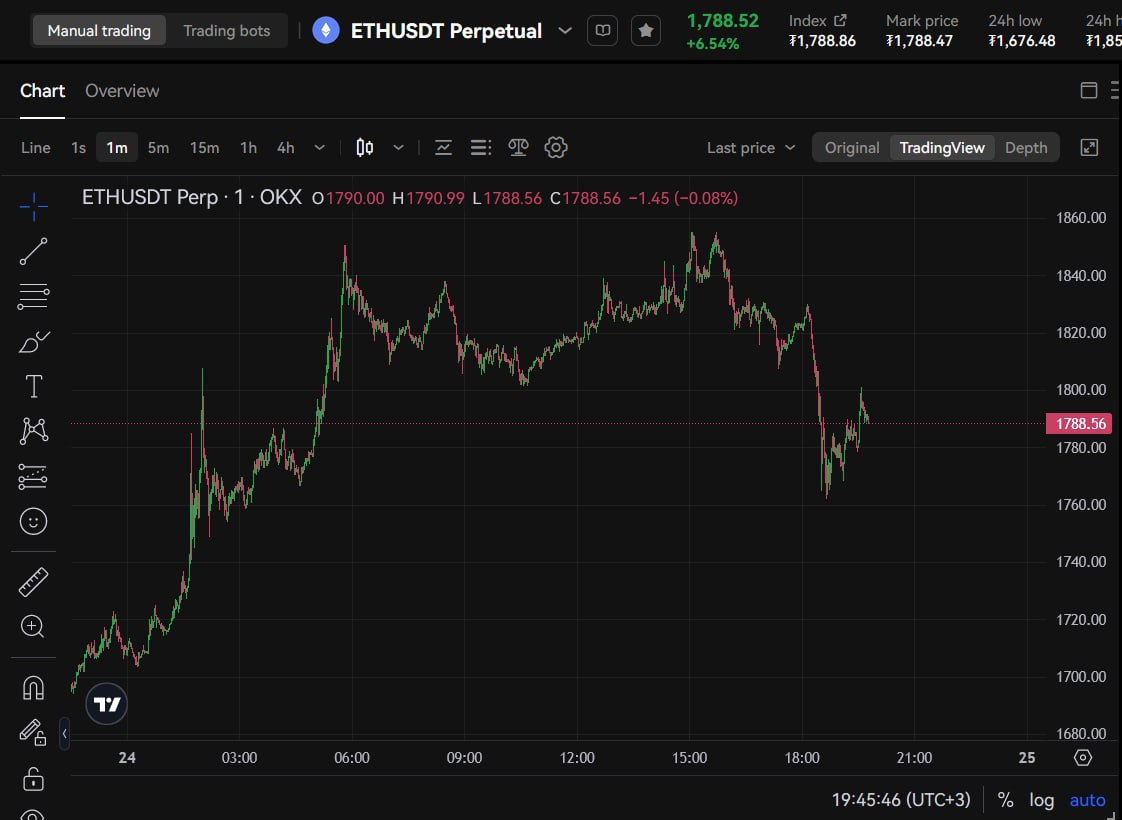
Task: Switch to Original chart view
Action: [x=852, y=148]
